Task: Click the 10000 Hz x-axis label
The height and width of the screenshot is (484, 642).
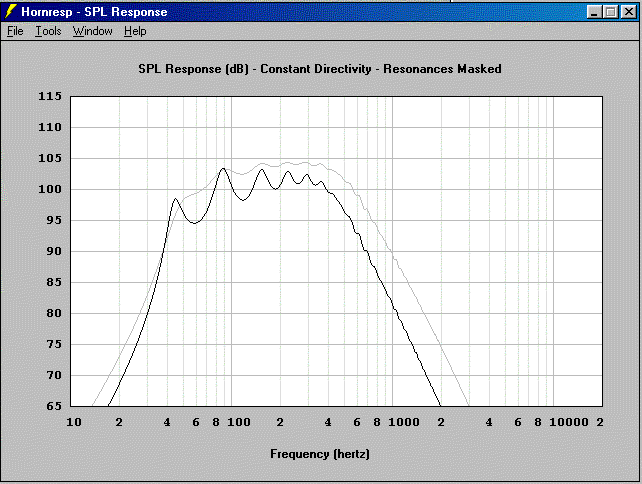Action: coord(569,422)
